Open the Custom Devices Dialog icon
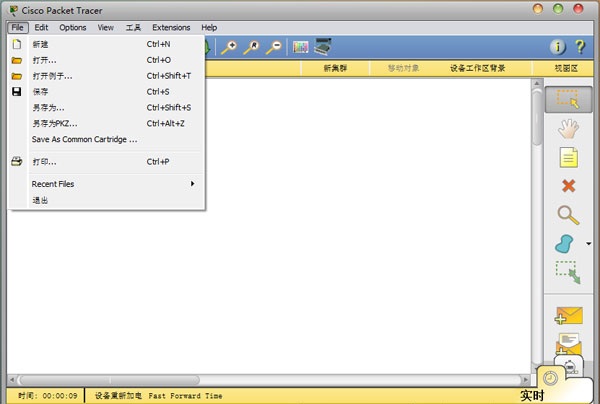 coord(324,47)
